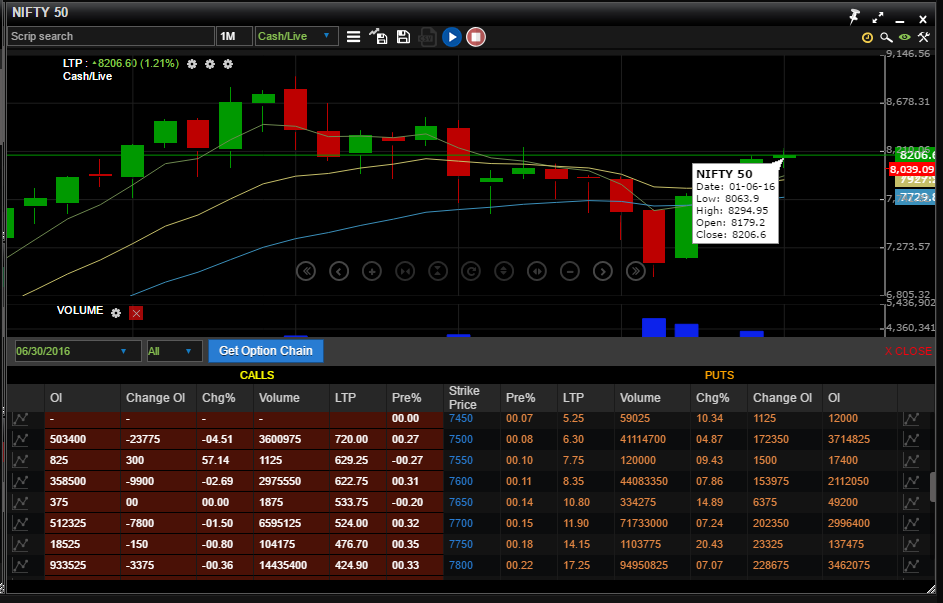Click the calls Change OI column header
943x603 pixels.
[158, 398]
